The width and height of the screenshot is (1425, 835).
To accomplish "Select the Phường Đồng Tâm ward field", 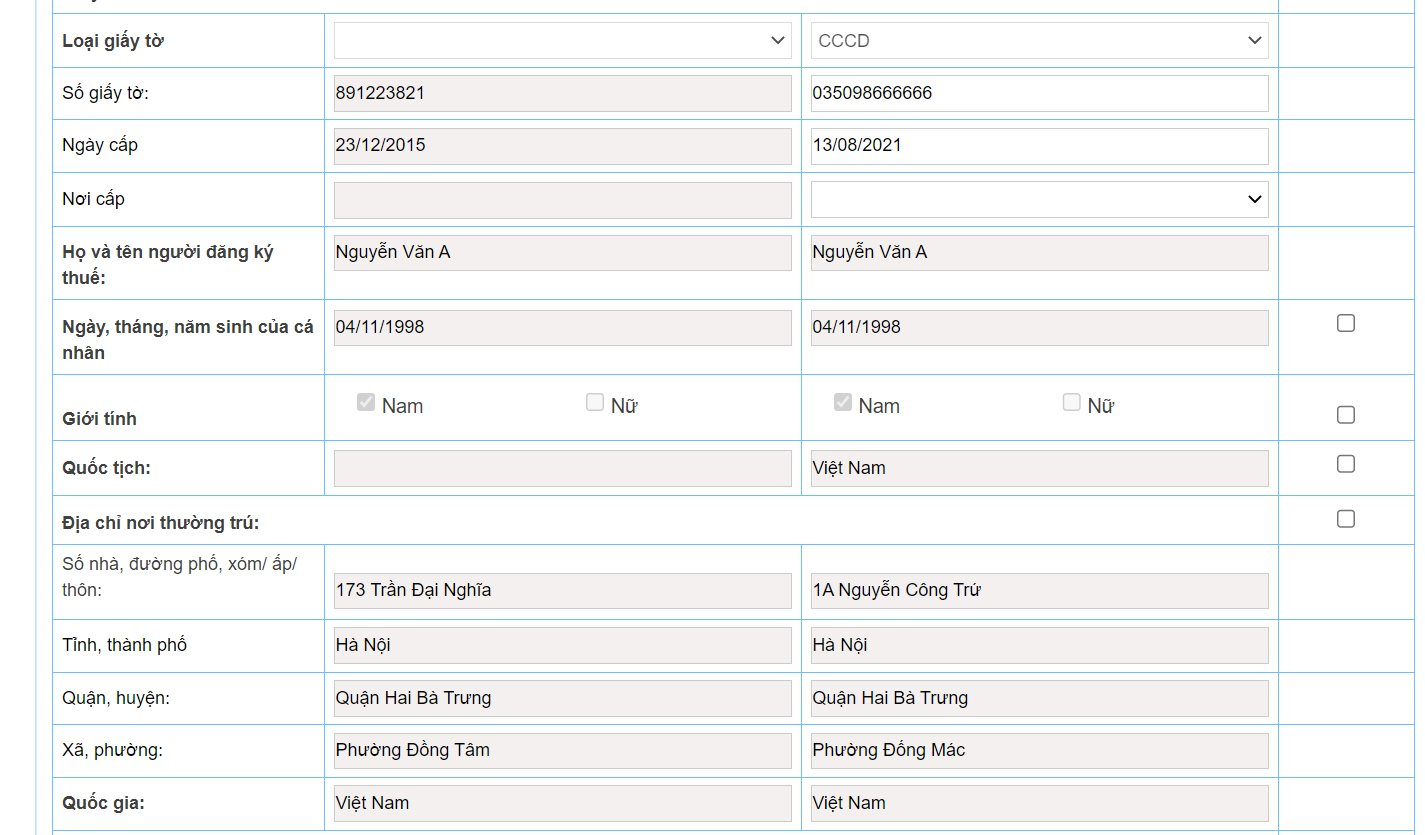I will click(562, 750).
